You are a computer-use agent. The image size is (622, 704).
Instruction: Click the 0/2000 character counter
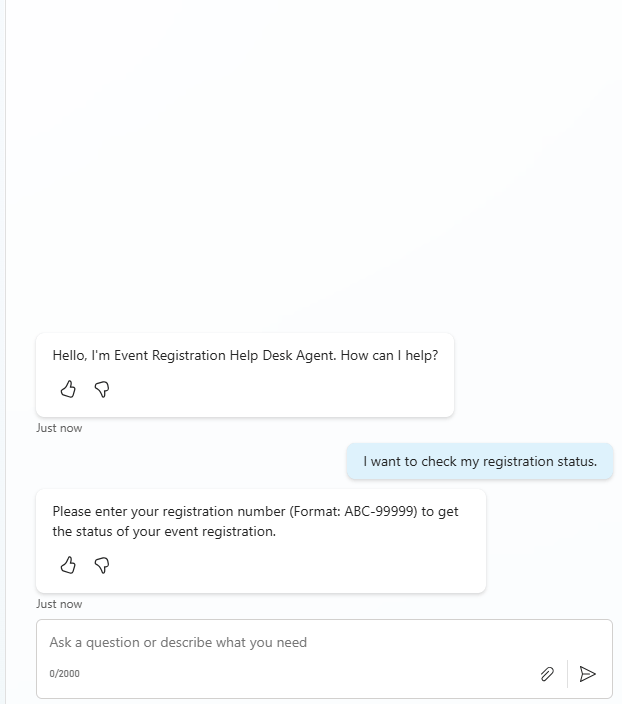[64, 674]
